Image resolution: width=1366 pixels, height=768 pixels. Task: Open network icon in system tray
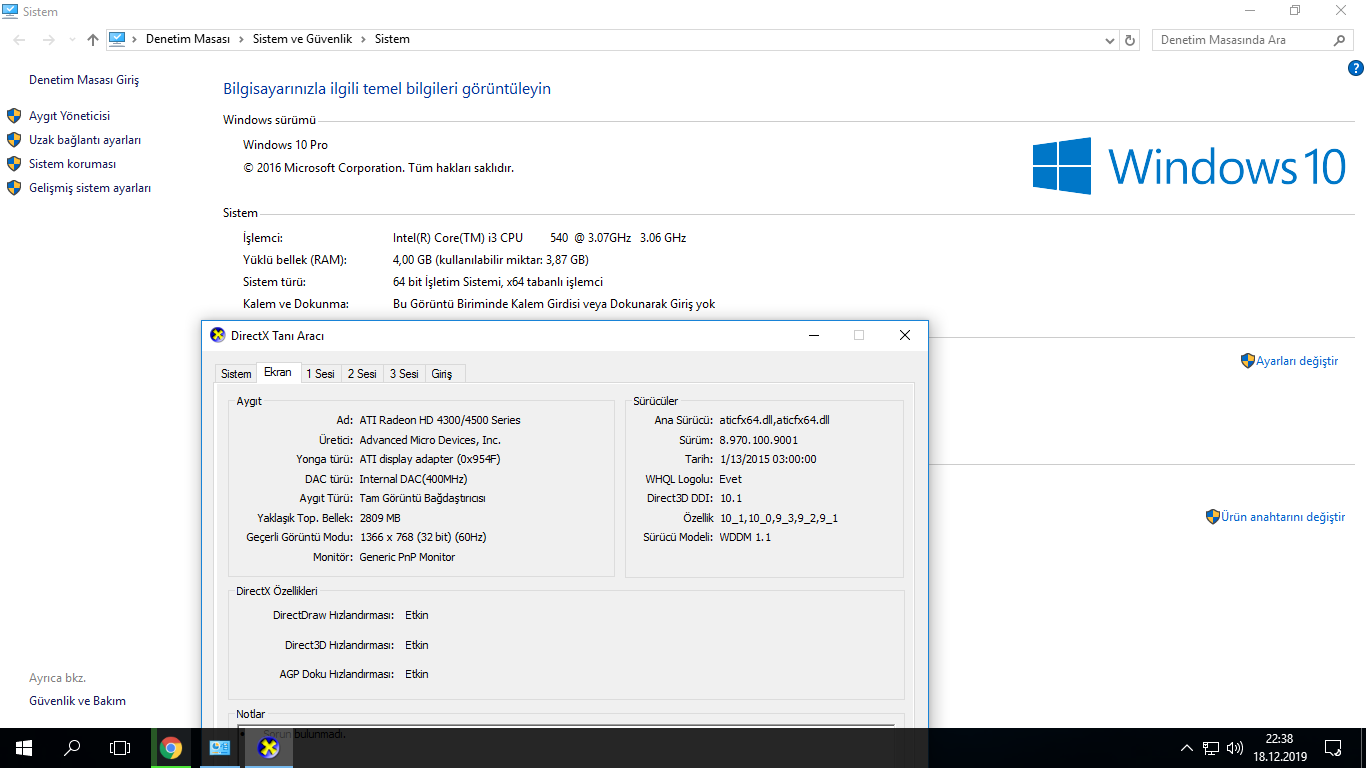tap(1211, 748)
